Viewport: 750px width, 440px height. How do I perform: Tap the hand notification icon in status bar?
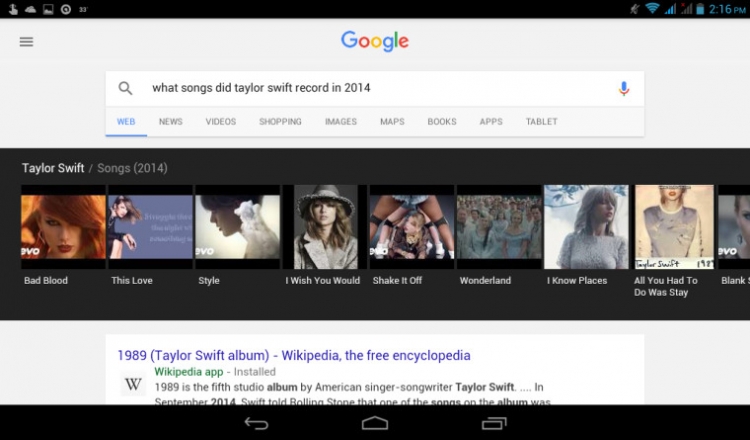pyautogui.click(x=13, y=9)
